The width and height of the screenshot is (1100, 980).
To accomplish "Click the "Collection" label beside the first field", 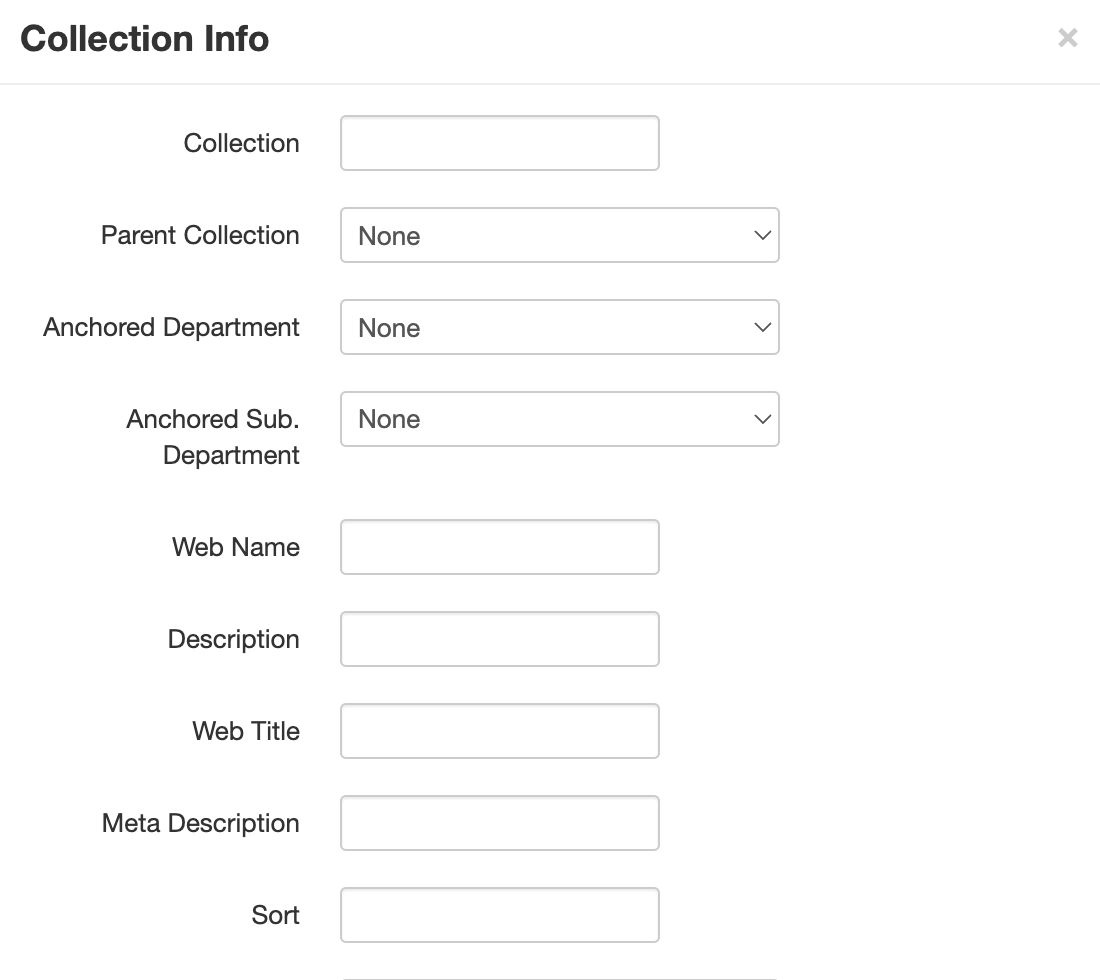I will tap(242, 143).
